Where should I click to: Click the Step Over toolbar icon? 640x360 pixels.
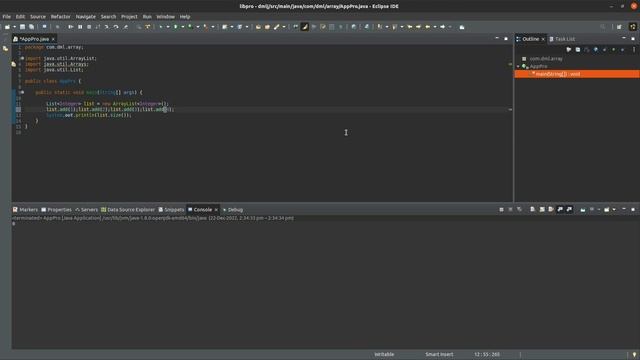click(116, 27)
